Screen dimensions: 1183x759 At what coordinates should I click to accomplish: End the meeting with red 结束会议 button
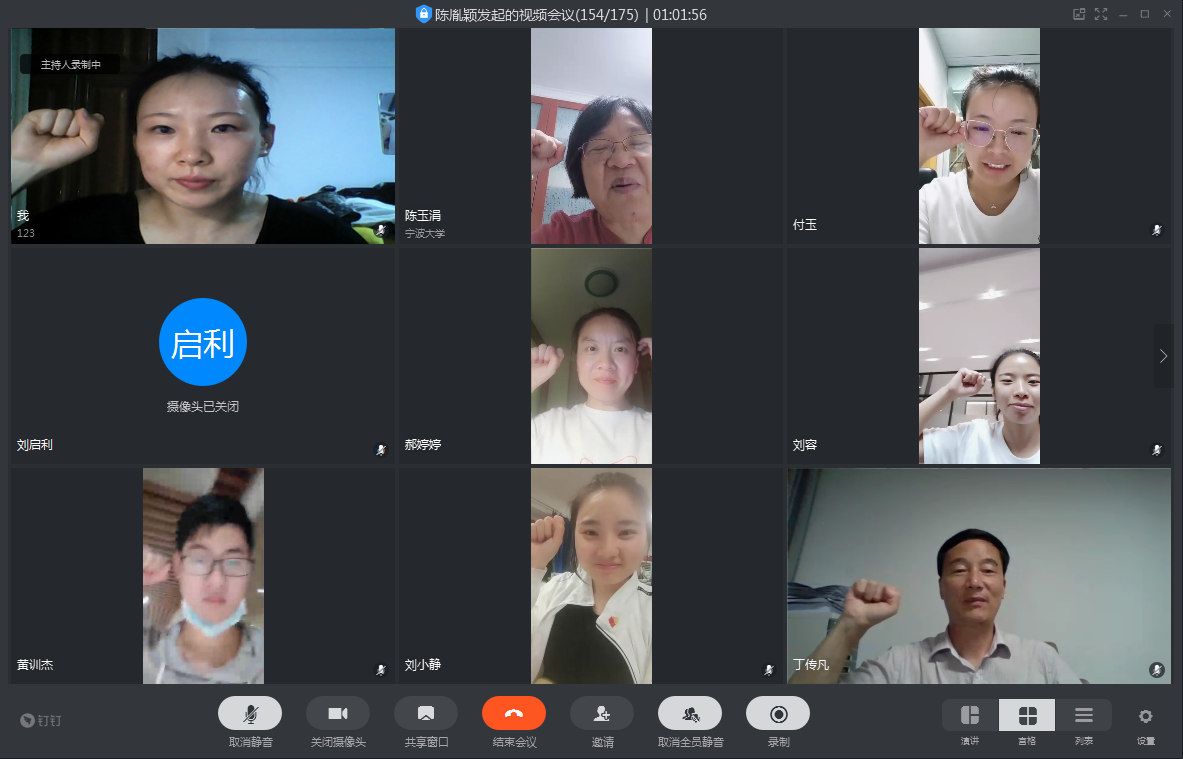(x=514, y=714)
